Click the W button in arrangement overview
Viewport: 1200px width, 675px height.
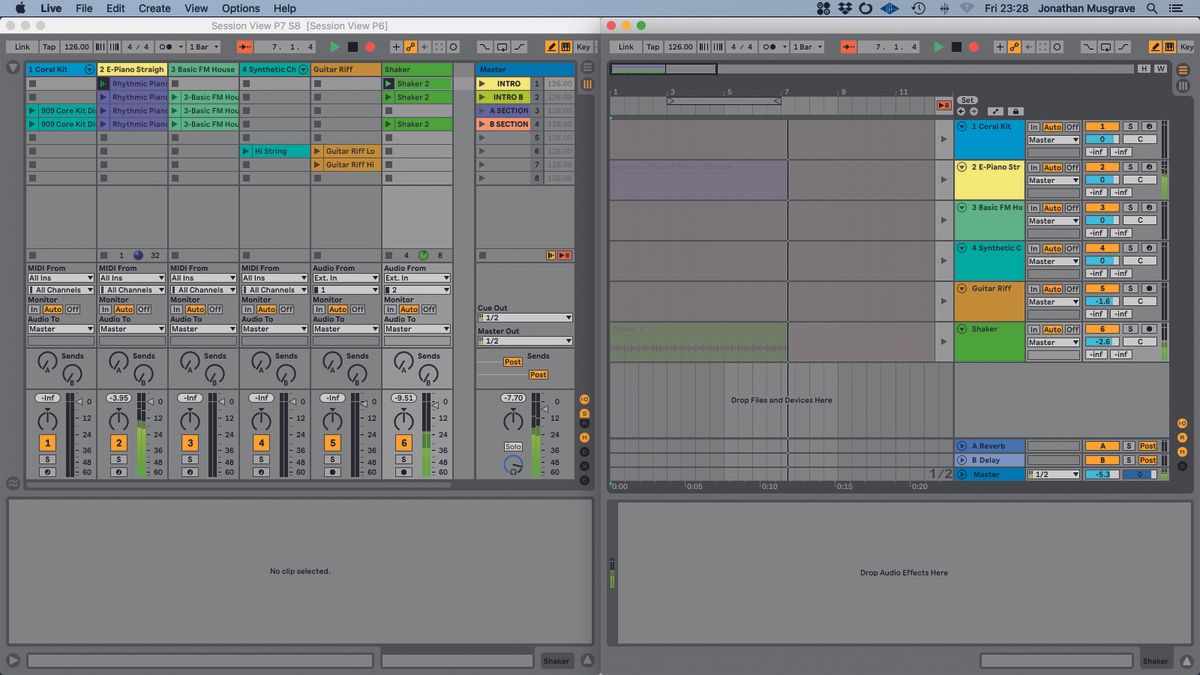tap(1160, 69)
